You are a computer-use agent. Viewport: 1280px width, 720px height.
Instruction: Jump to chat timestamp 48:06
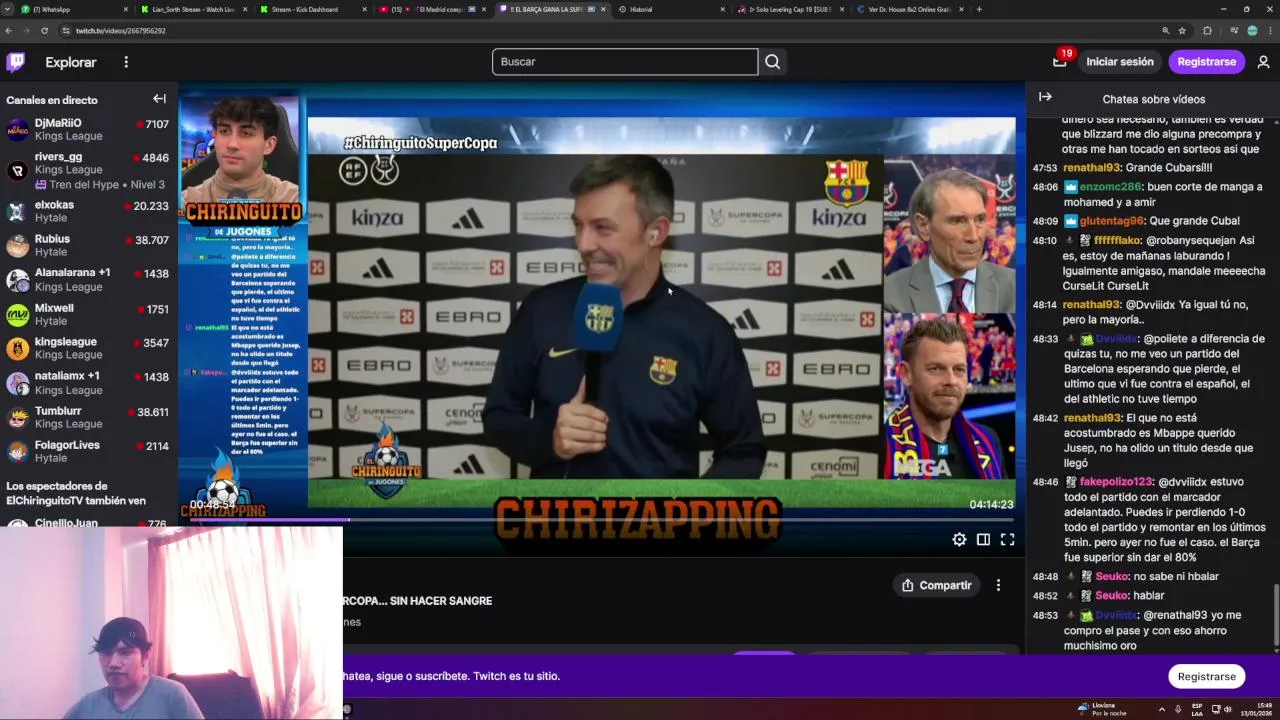[1045, 187]
